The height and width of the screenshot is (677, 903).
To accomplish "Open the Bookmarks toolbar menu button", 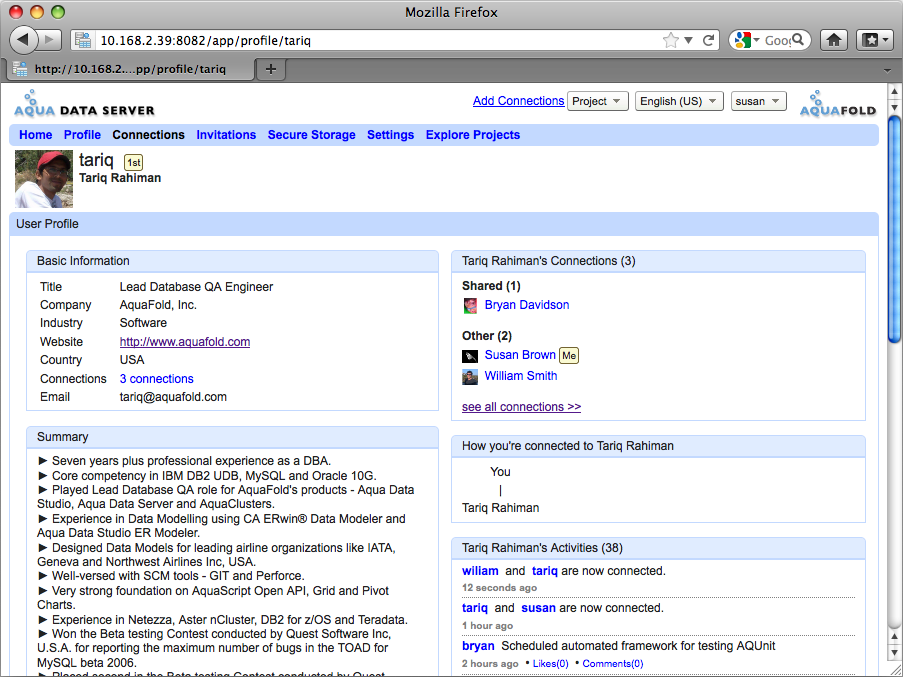I will point(874,40).
